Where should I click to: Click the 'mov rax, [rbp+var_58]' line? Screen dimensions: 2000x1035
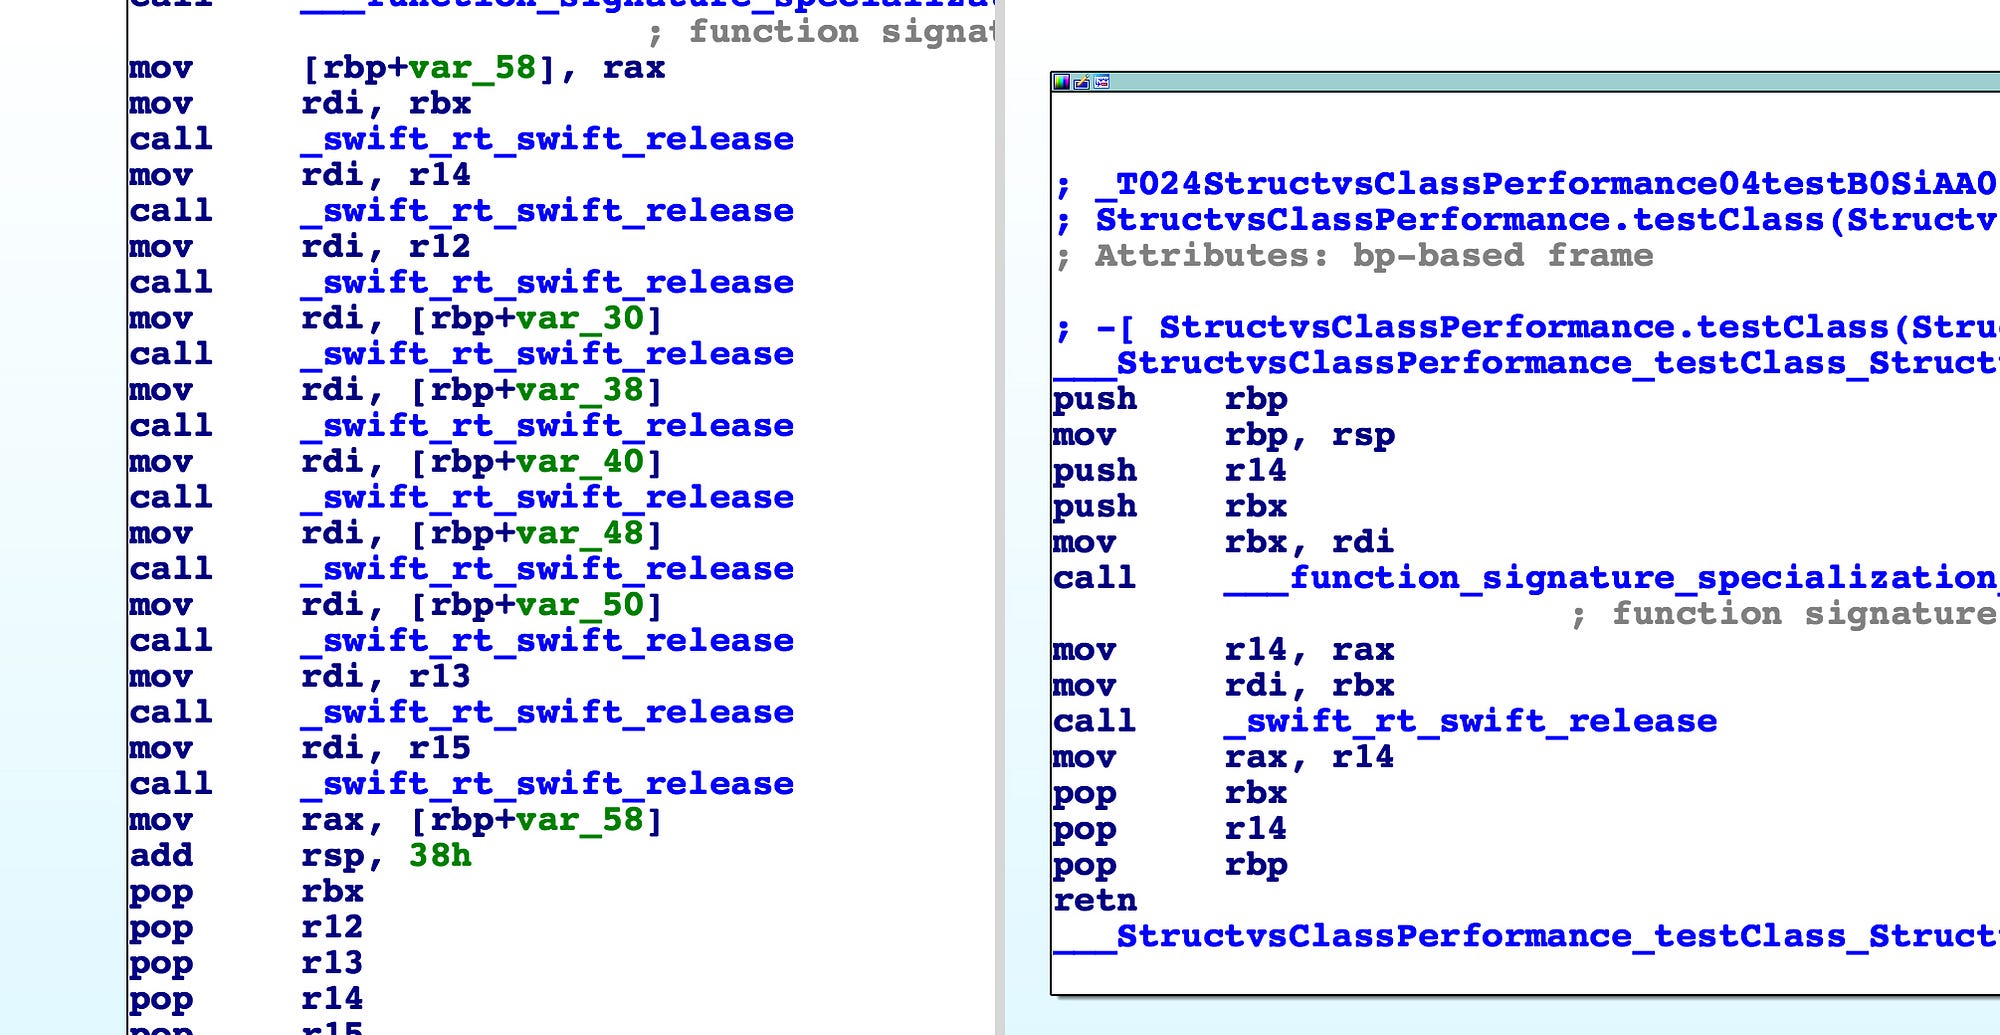coord(396,820)
